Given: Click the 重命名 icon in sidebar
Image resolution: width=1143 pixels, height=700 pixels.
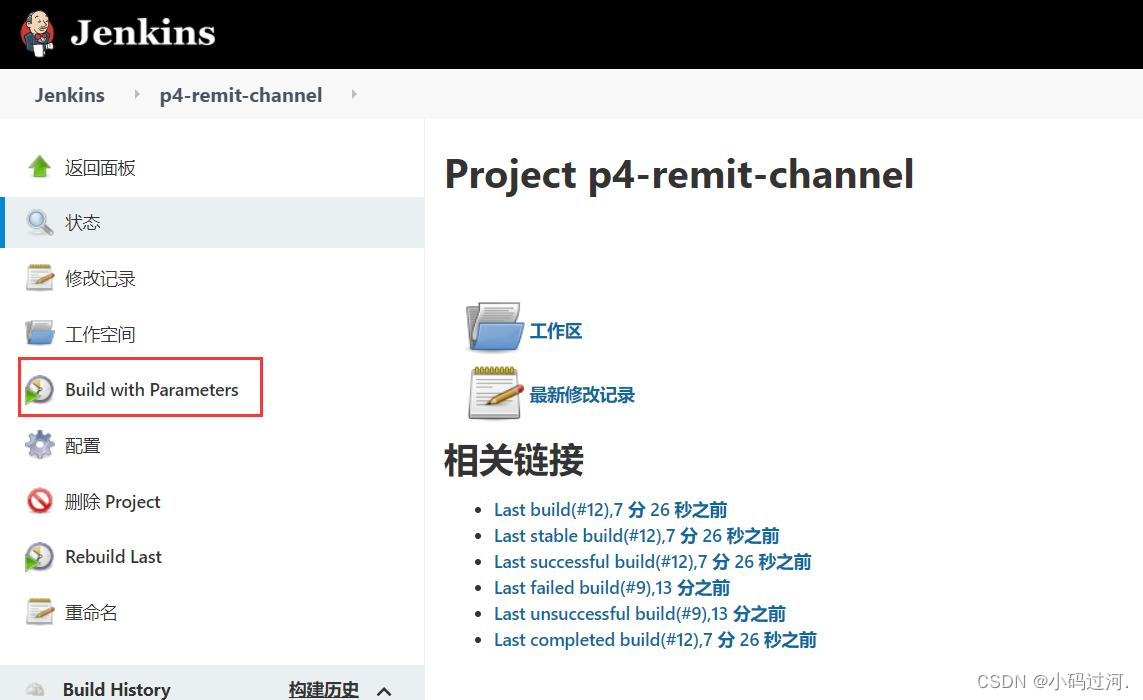Looking at the screenshot, I should pyautogui.click(x=38, y=611).
